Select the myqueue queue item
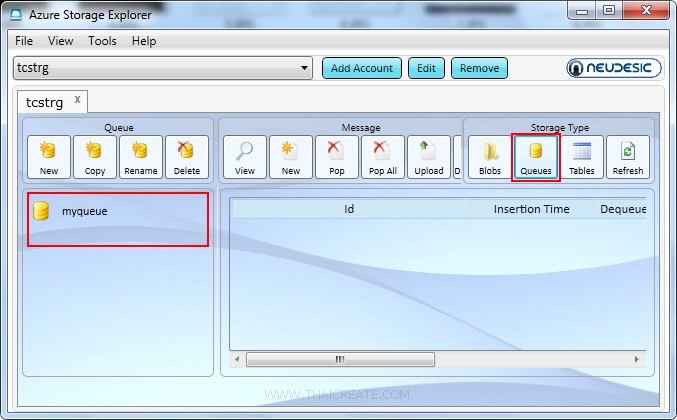Viewport: 677px width, 420px height. (x=117, y=211)
